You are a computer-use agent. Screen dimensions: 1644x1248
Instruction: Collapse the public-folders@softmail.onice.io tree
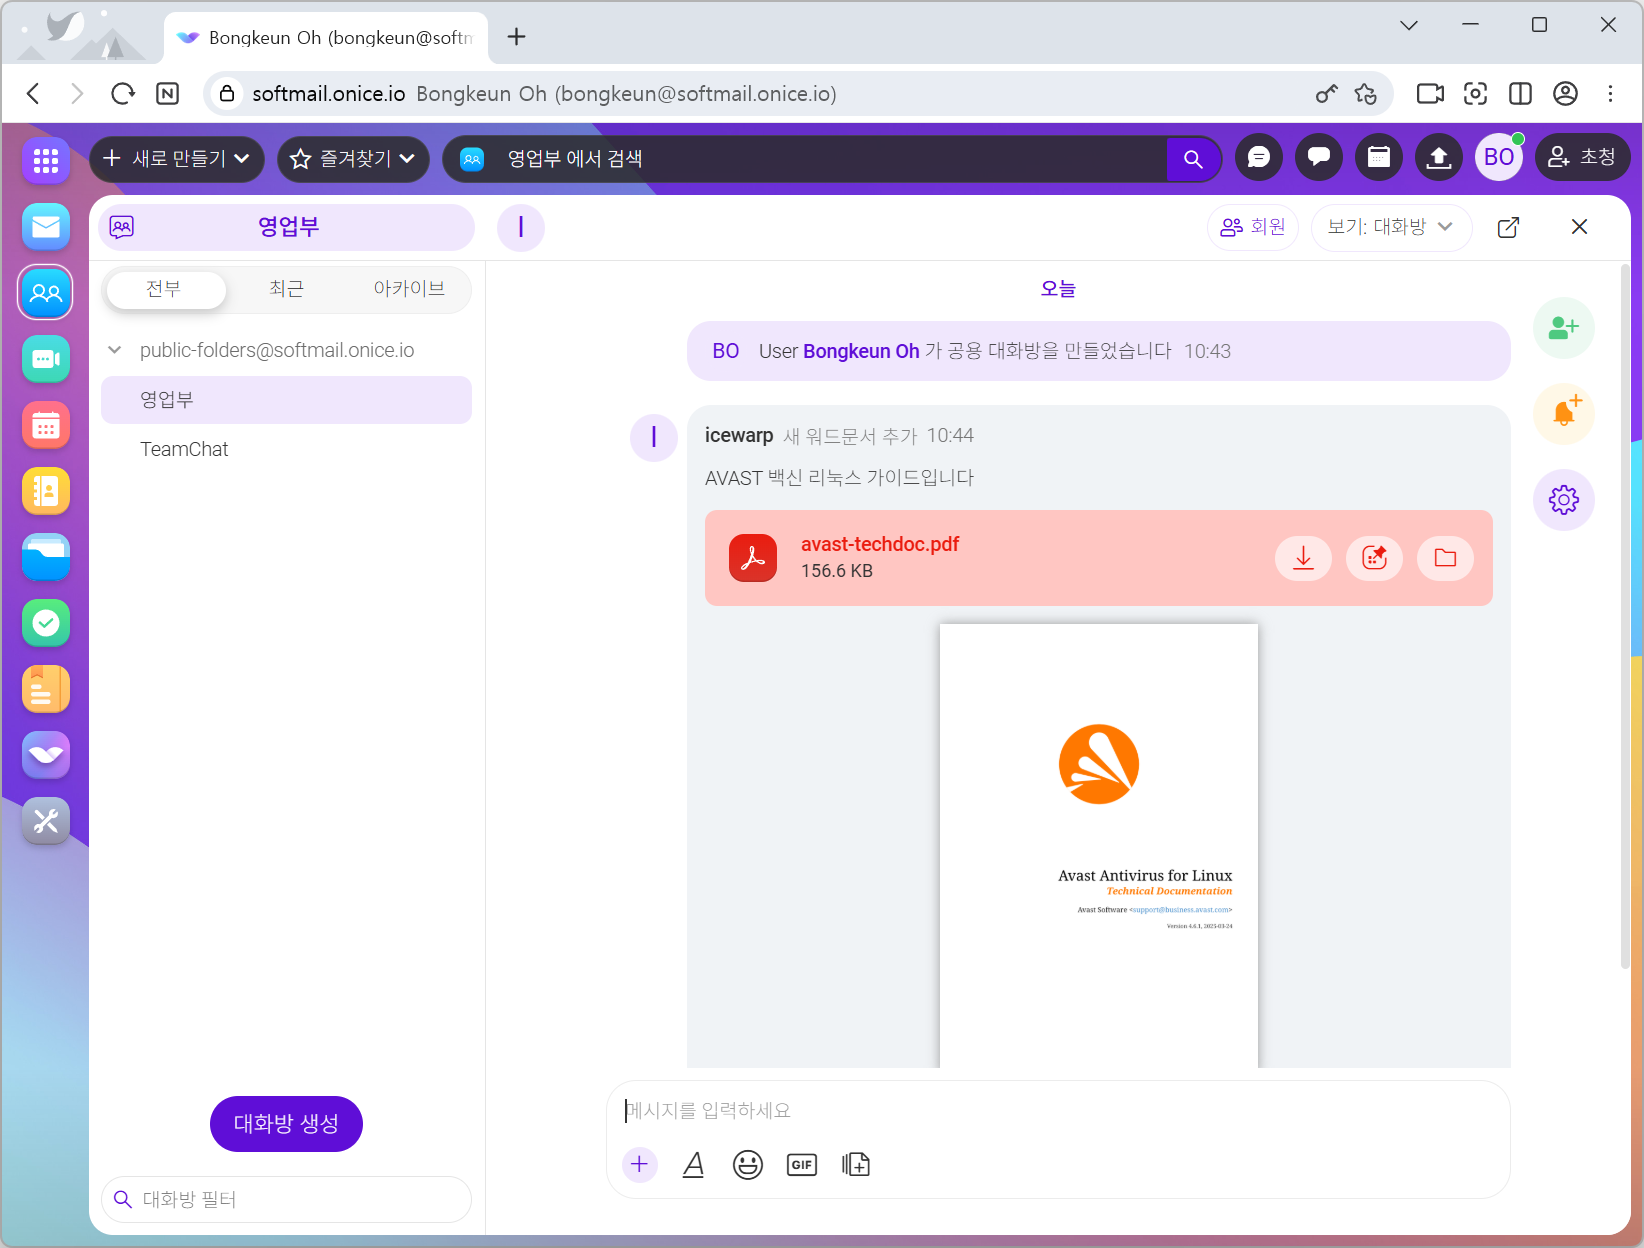[115, 350]
